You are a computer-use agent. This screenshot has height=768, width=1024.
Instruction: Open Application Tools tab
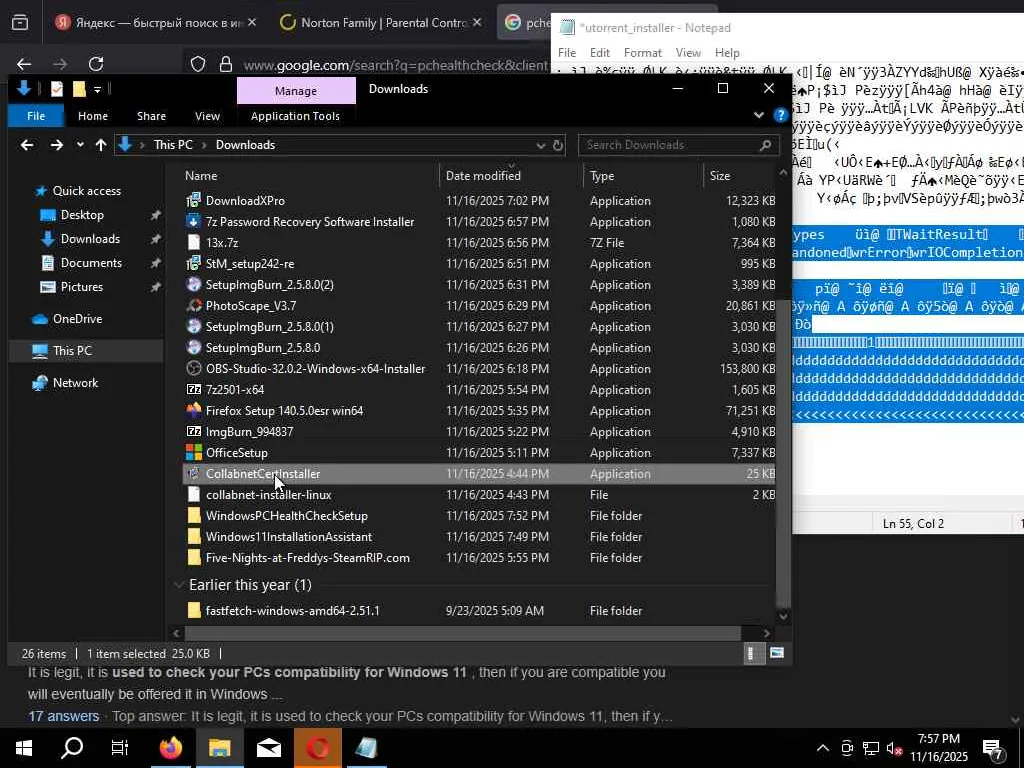295,116
